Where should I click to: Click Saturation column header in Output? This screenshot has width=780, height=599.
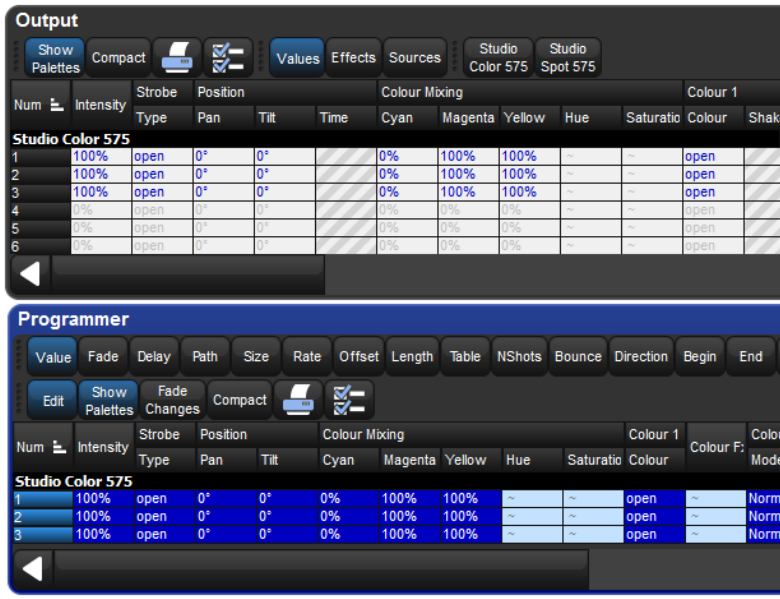[x=652, y=118]
